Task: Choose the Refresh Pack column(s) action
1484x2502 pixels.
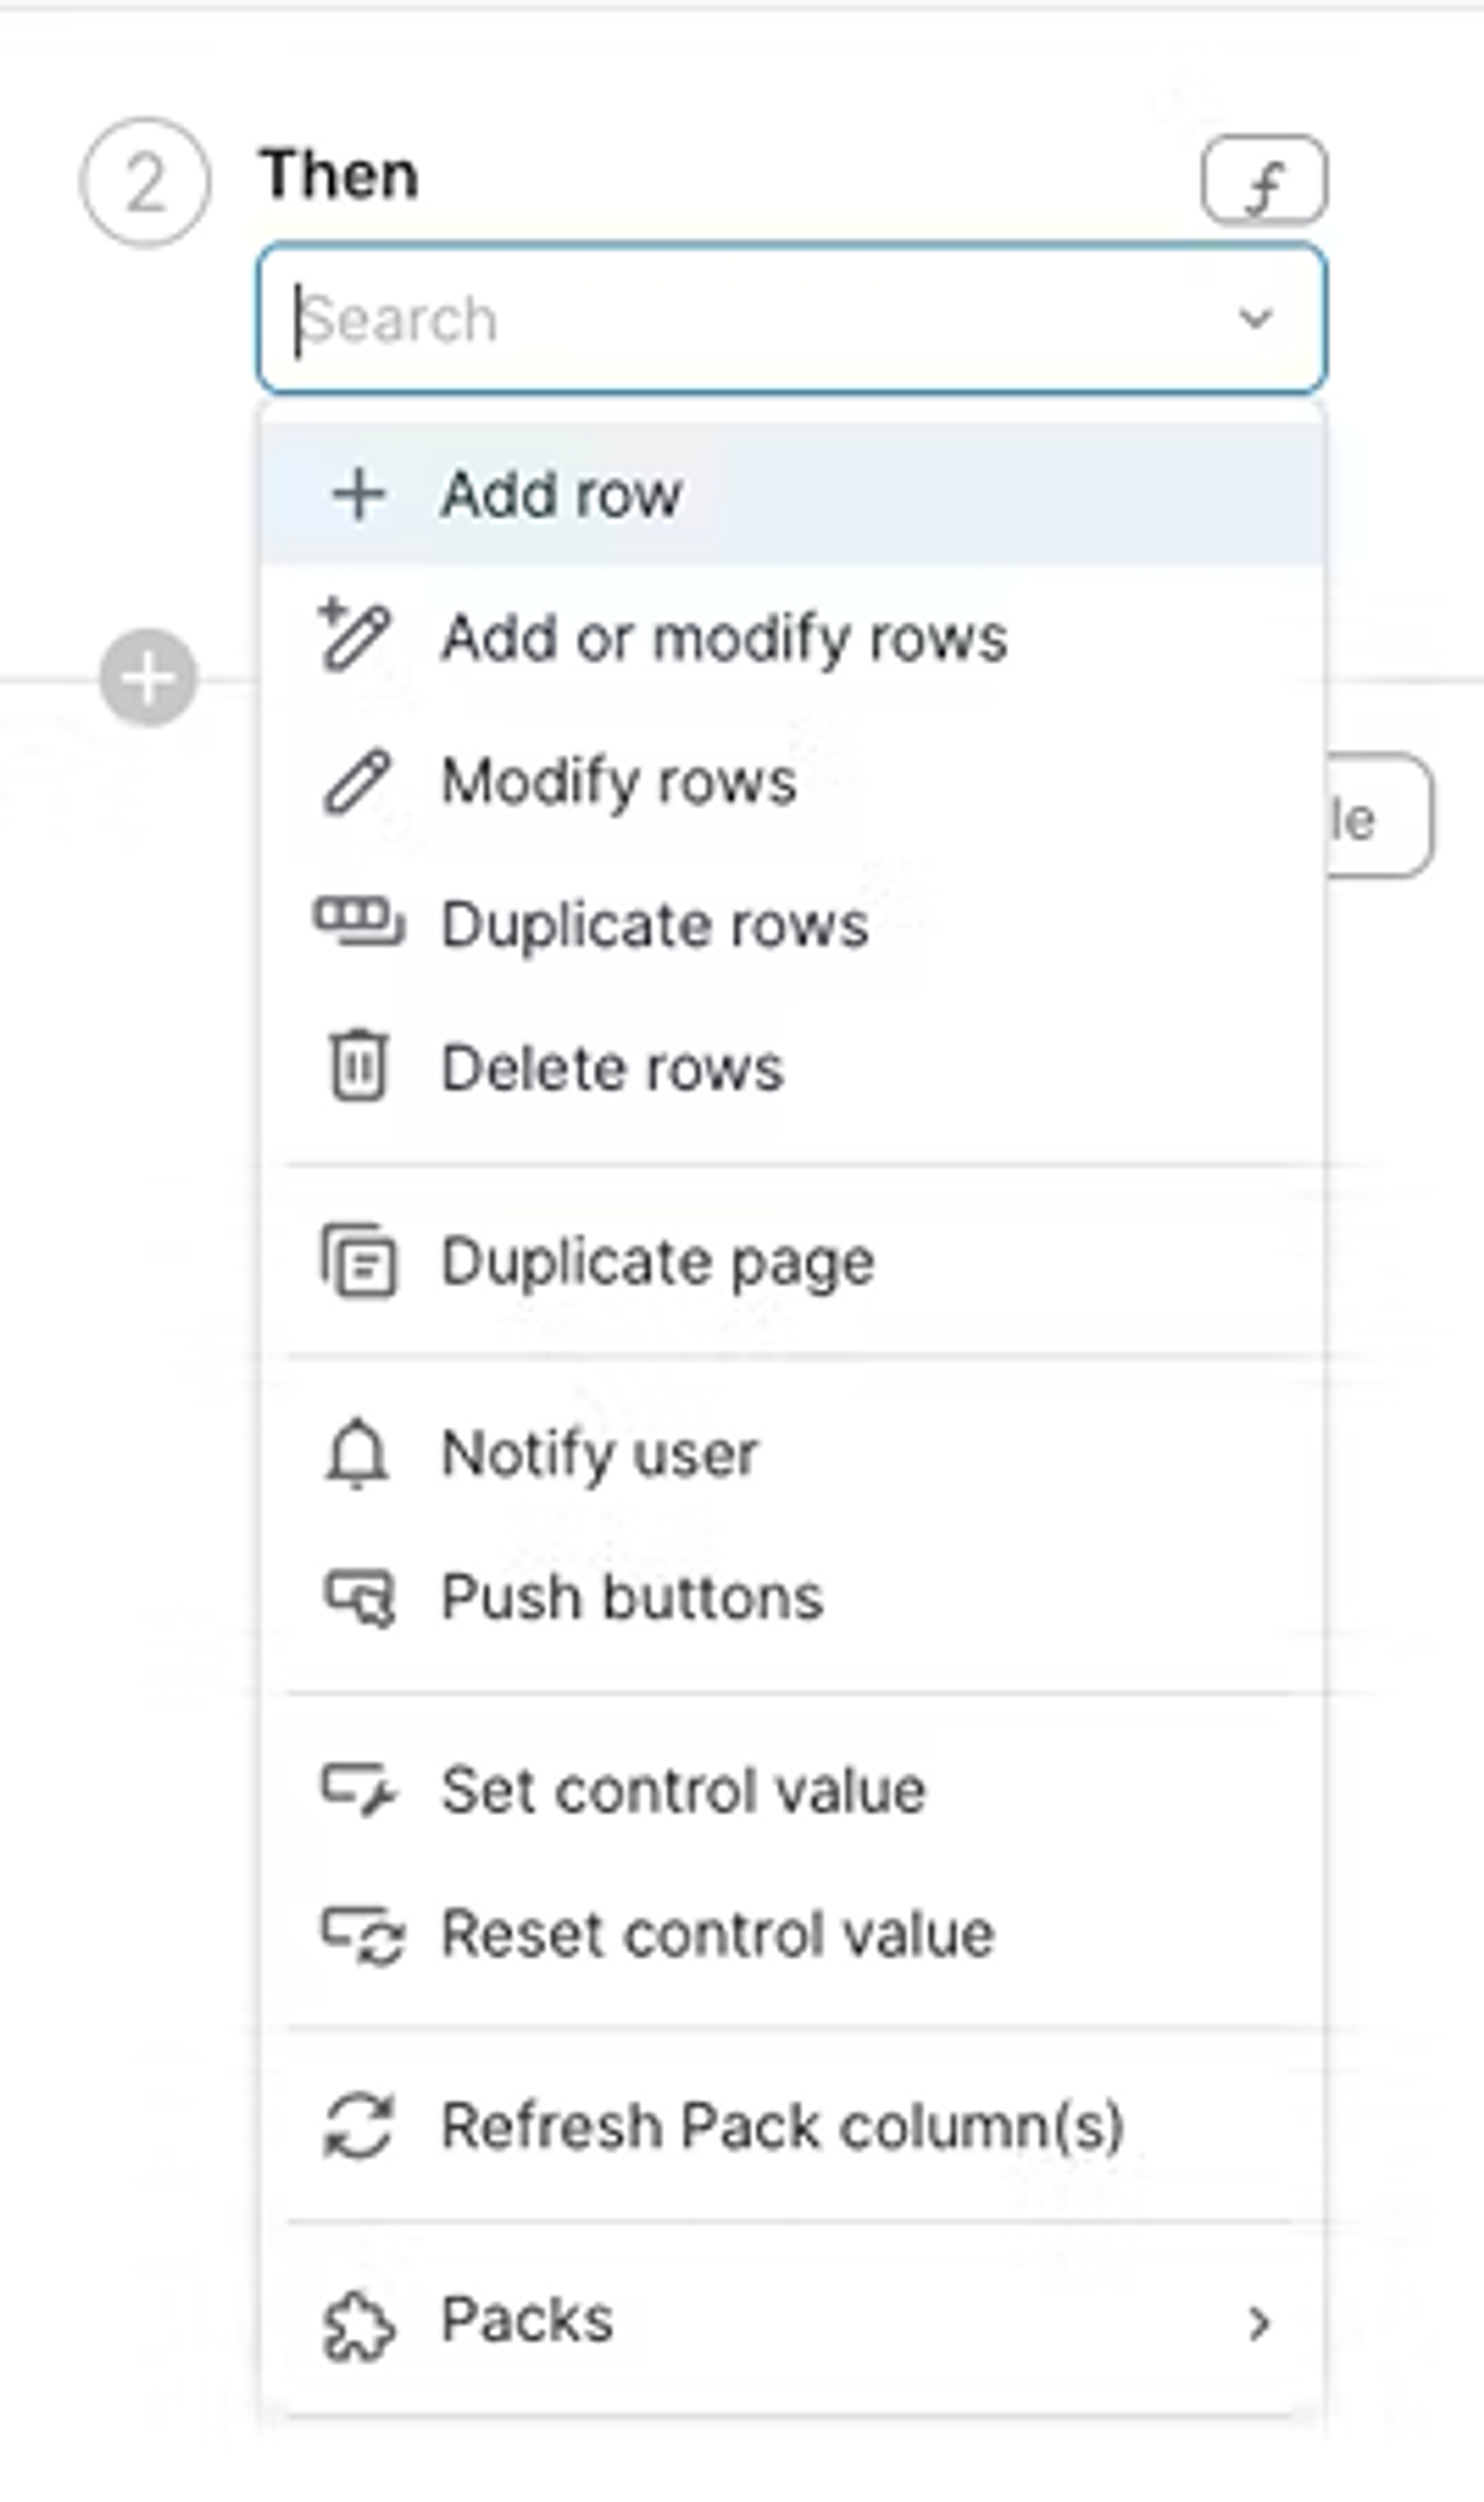Action: [x=782, y=2126]
